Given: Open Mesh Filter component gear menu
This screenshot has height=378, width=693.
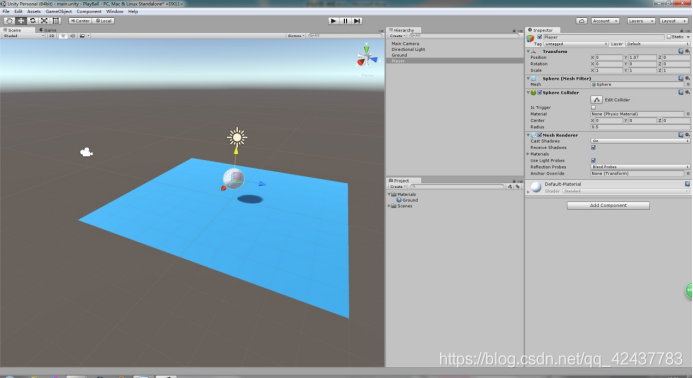Looking at the screenshot, I should point(687,78).
